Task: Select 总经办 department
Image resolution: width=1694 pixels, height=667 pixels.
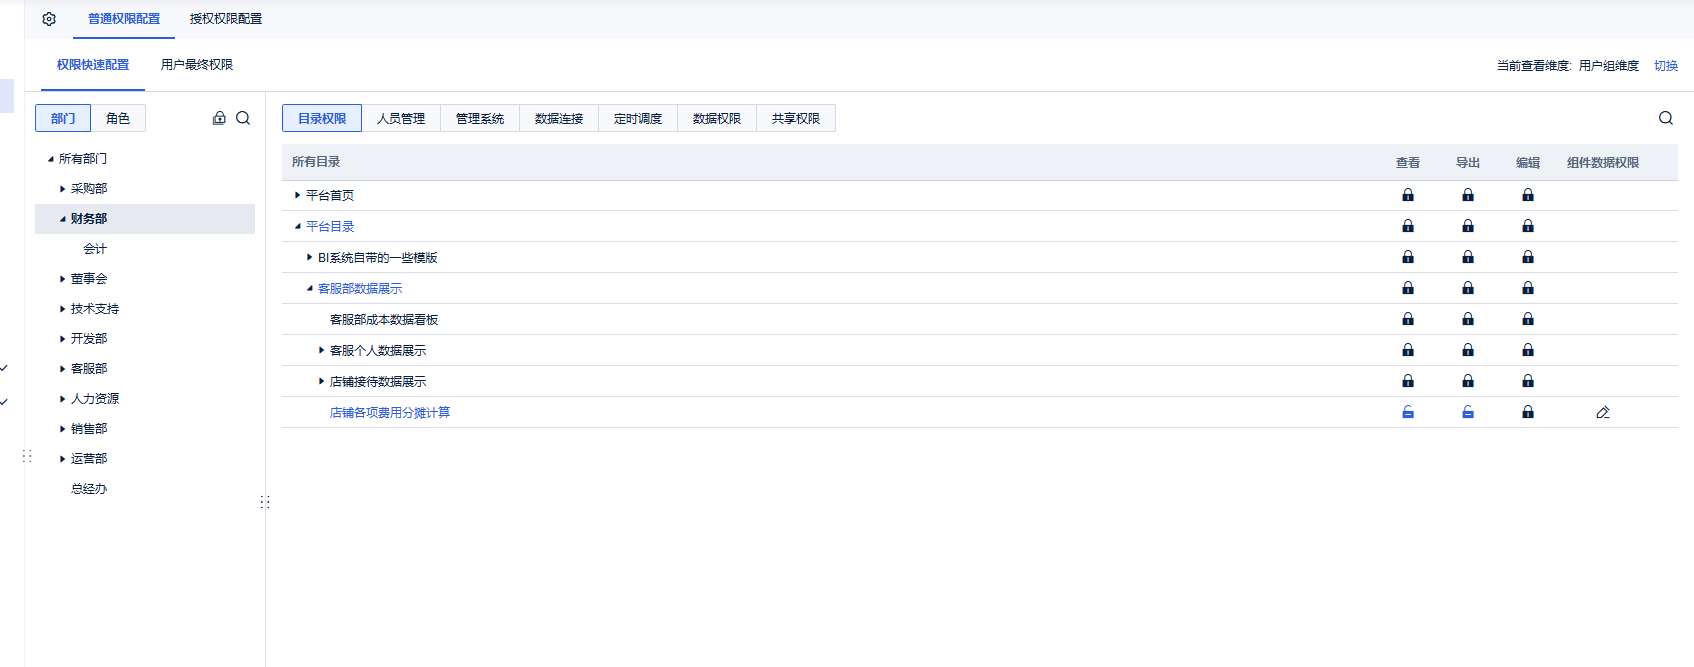Action: point(89,489)
